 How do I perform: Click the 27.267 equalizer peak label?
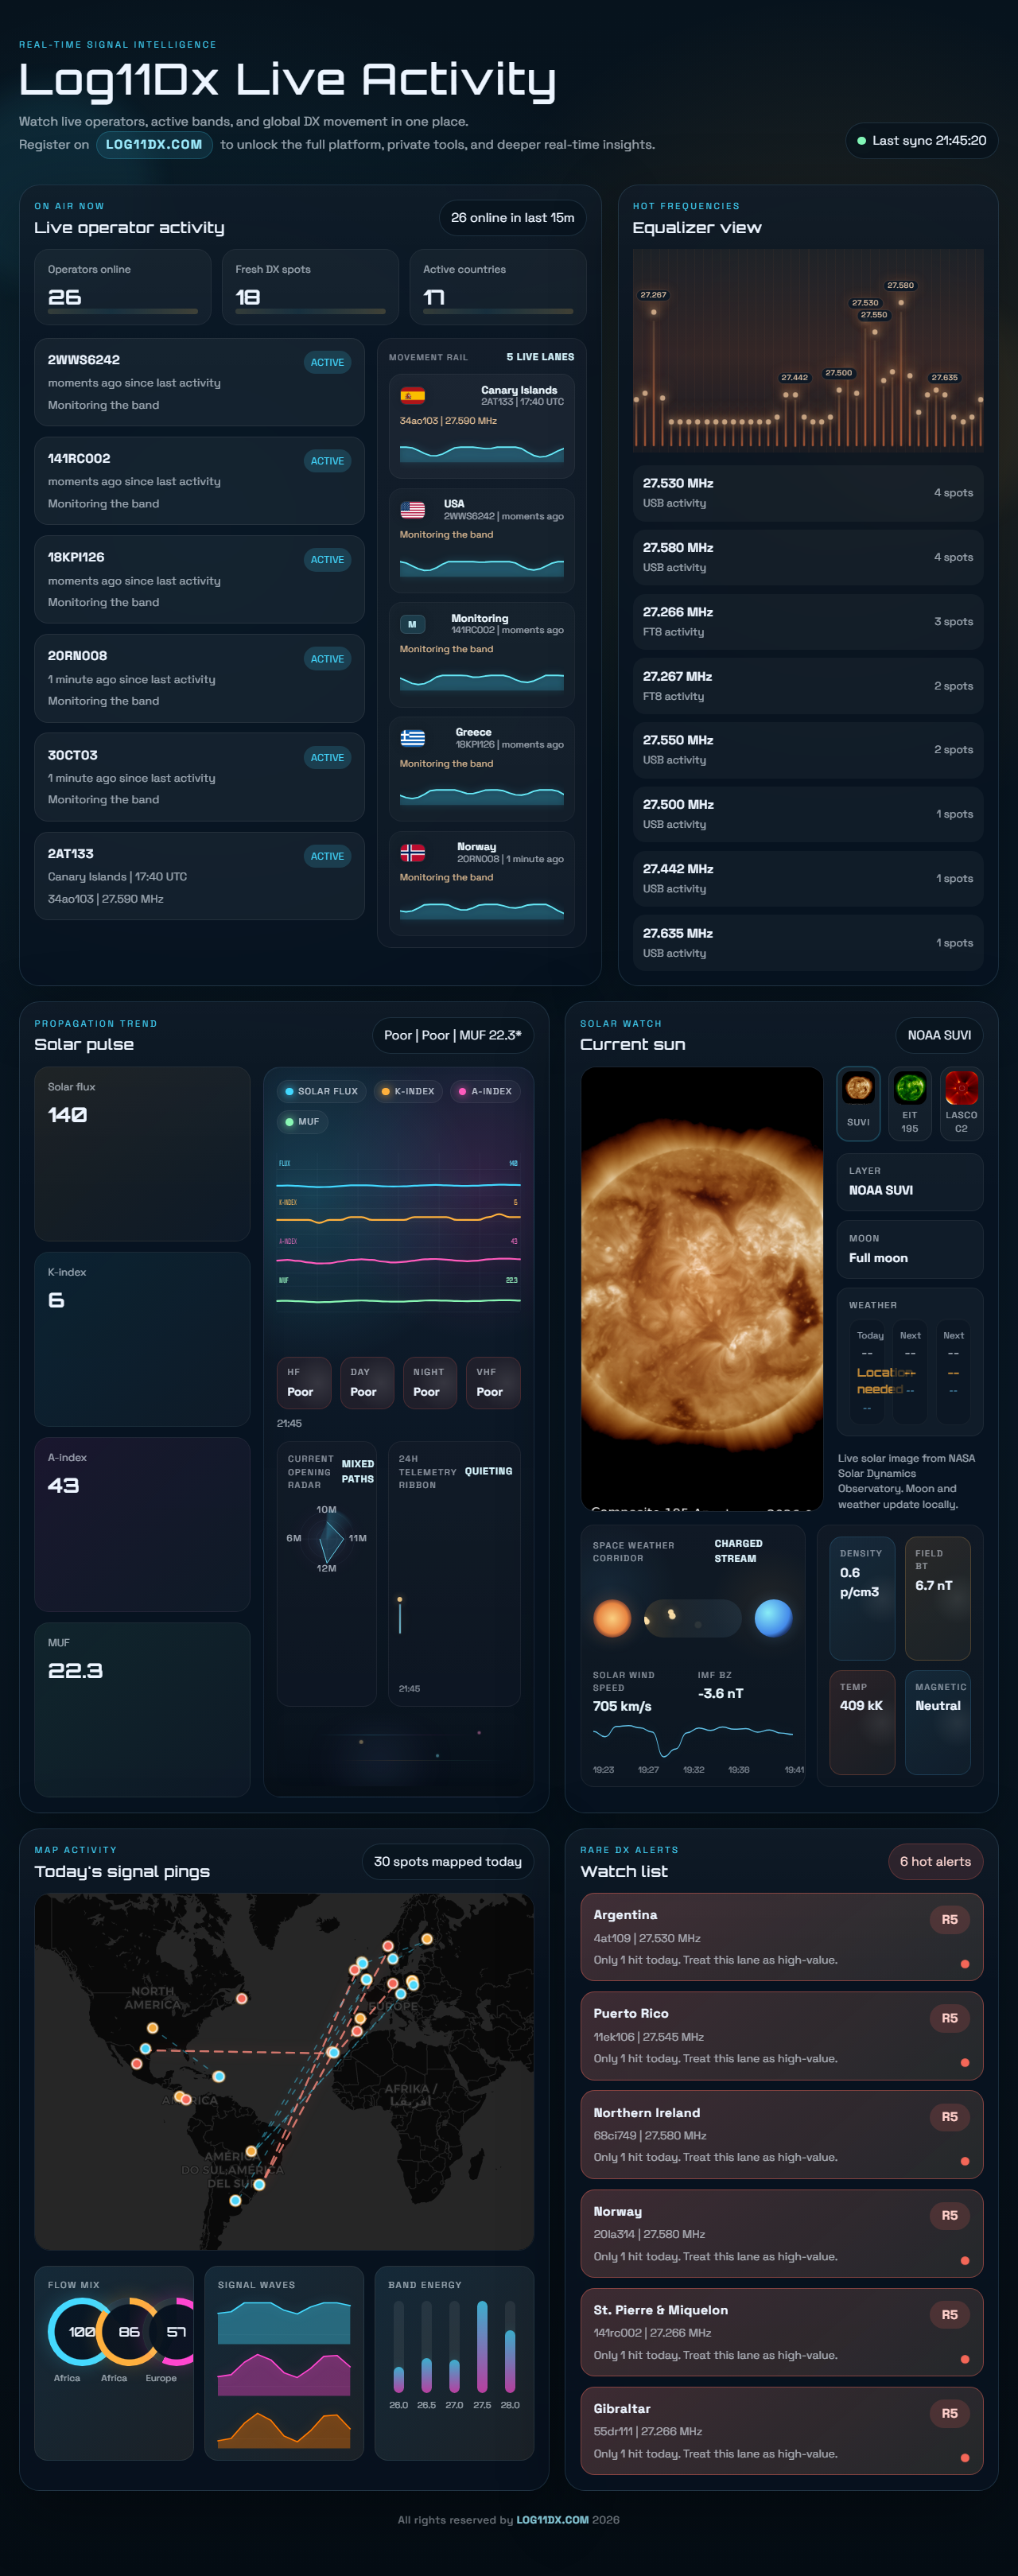[x=653, y=295]
